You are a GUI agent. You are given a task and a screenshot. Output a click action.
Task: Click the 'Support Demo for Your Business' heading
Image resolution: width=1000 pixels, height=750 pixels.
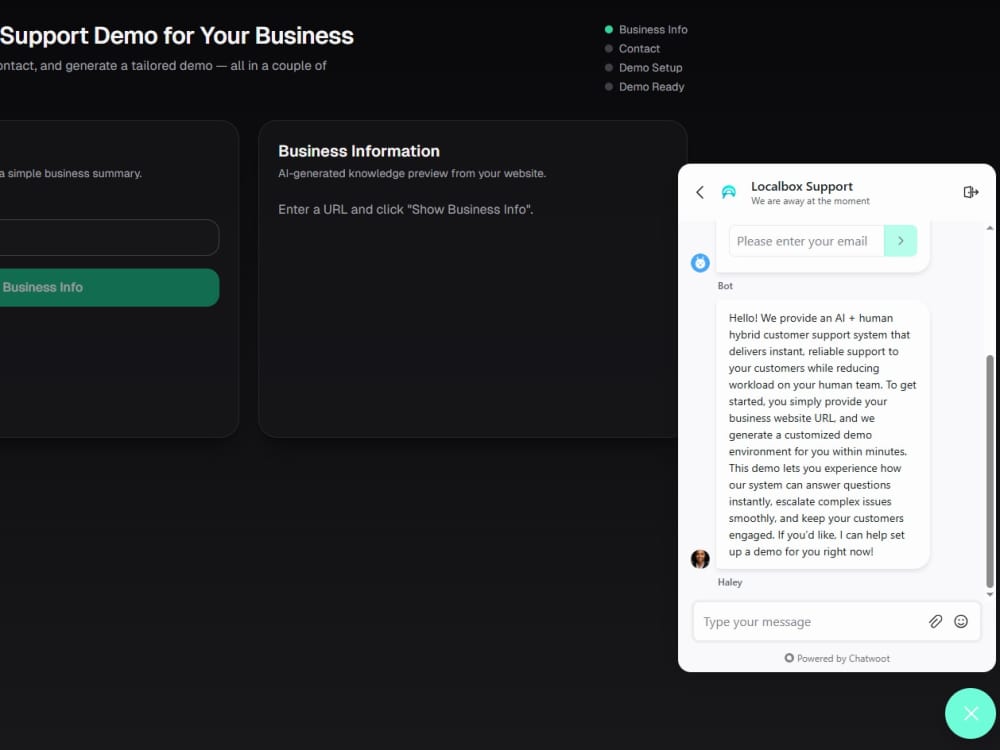(x=177, y=36)
